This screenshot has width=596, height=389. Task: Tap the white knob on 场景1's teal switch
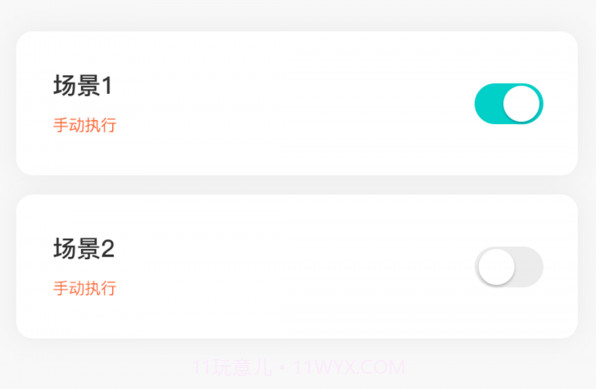point(522,103)
